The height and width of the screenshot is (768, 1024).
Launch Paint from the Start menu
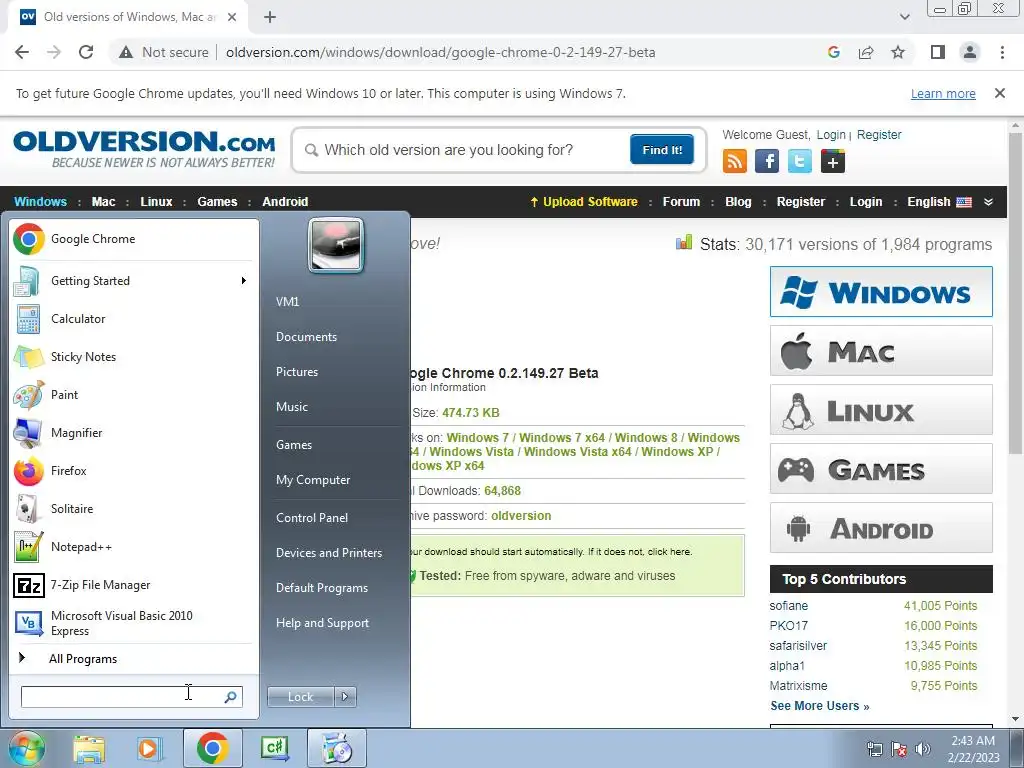click(133, 394)
